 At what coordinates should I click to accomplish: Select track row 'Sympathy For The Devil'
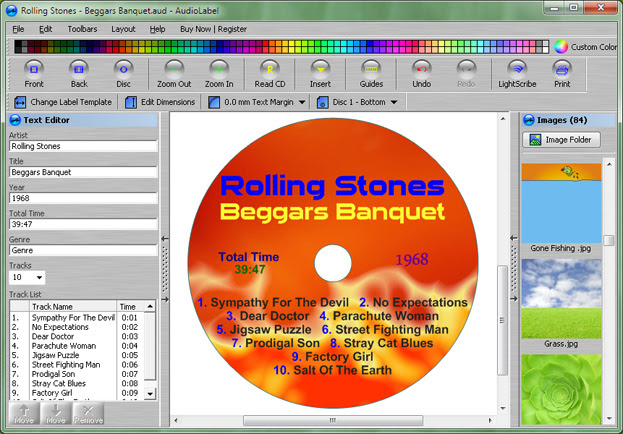point(77,318)
